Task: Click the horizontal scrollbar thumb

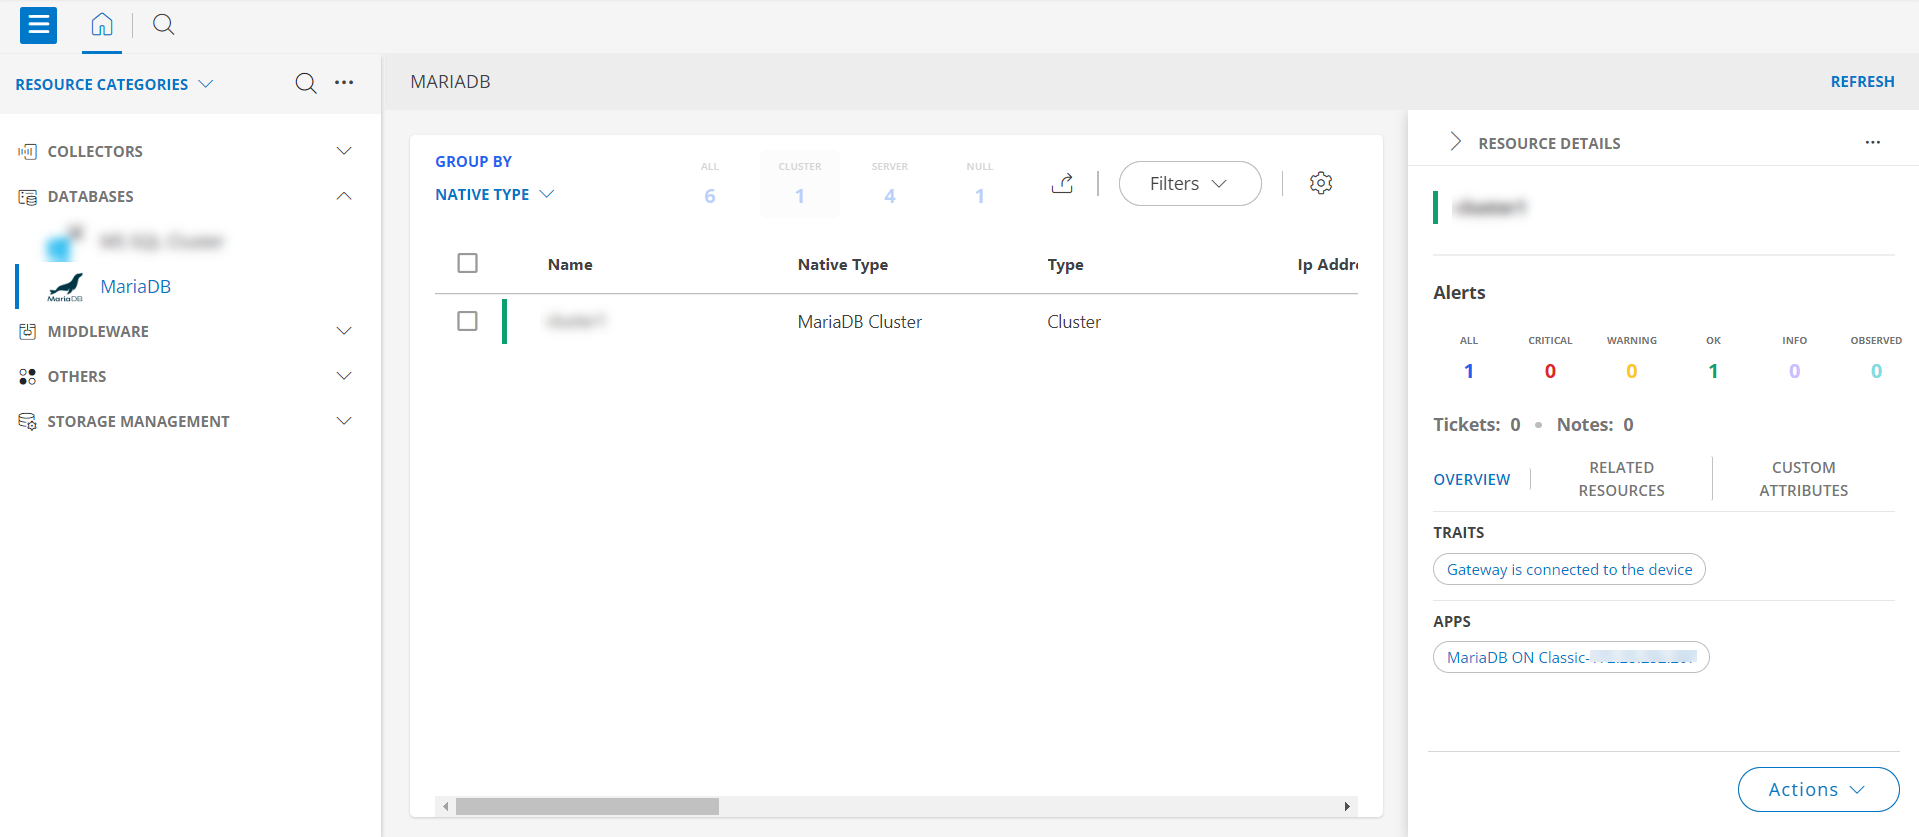Action: click(587, 806)
